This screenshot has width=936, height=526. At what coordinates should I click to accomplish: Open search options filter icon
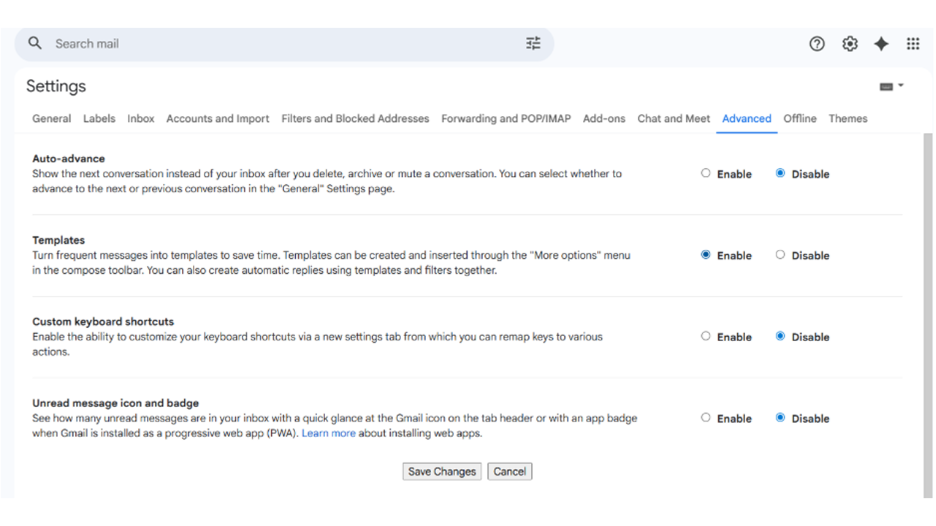533,43
